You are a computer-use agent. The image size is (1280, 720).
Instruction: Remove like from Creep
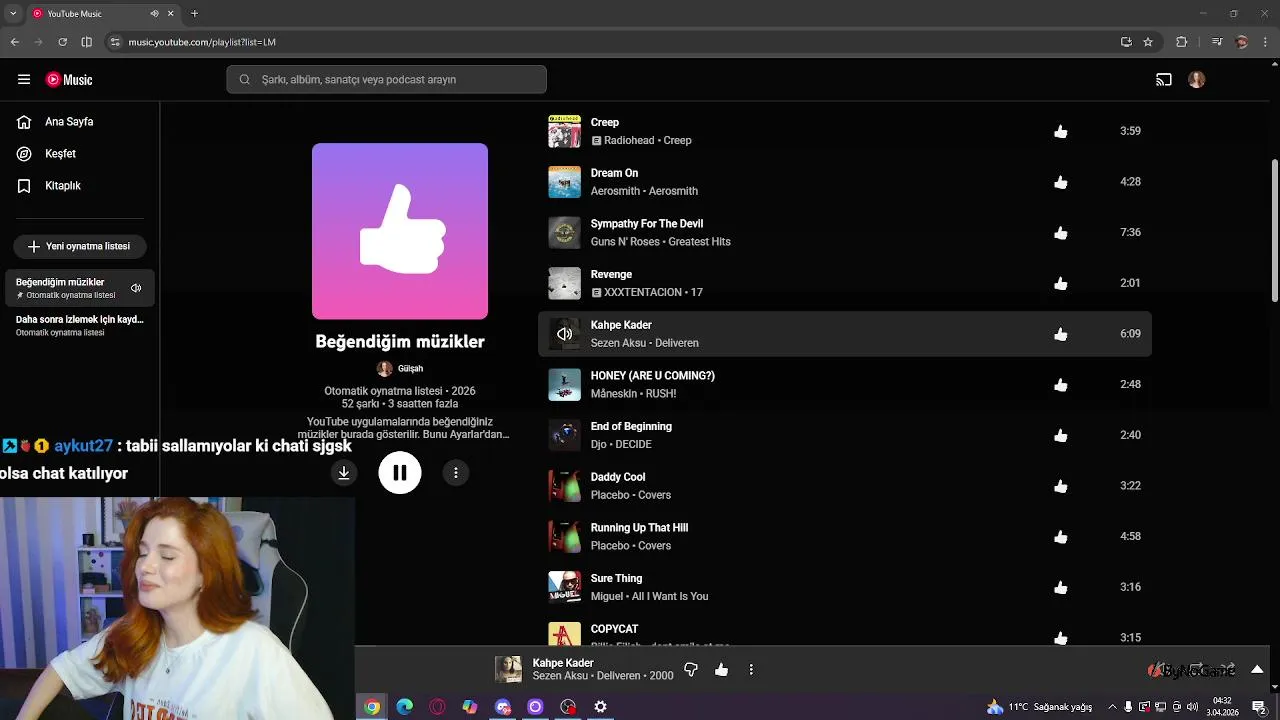tap(1061, 131)
